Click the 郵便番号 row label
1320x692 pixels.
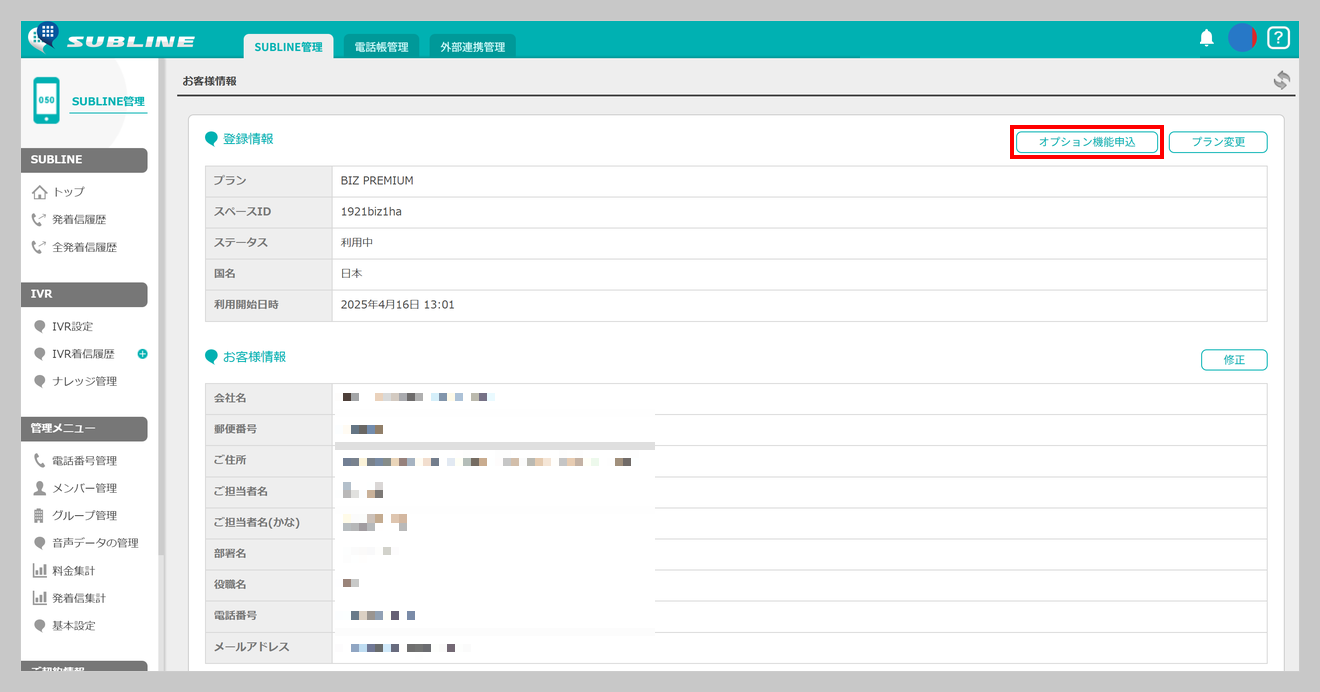point(236,430)
